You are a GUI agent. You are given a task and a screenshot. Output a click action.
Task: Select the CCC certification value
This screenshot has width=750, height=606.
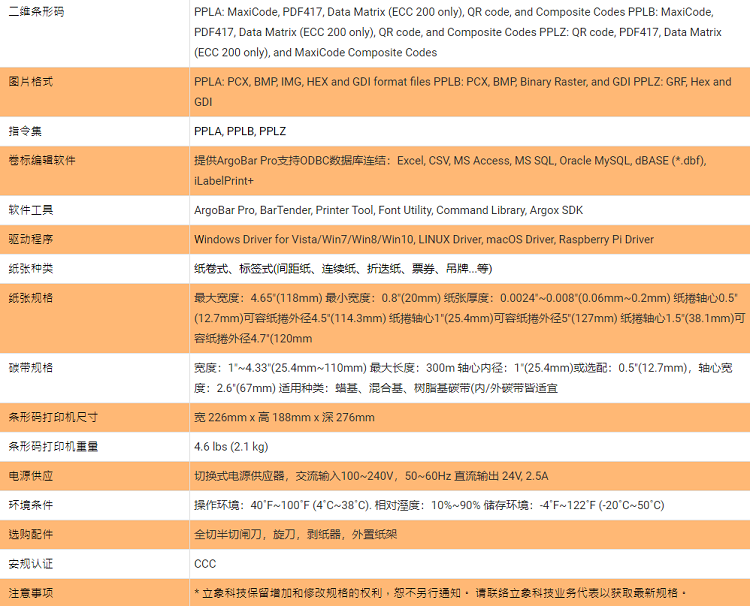click(x=205, y=564)
